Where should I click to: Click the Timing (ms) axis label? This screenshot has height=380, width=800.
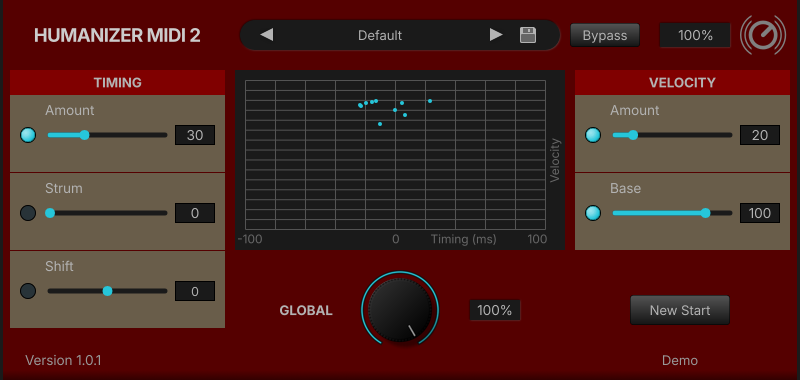coord(463,239)
